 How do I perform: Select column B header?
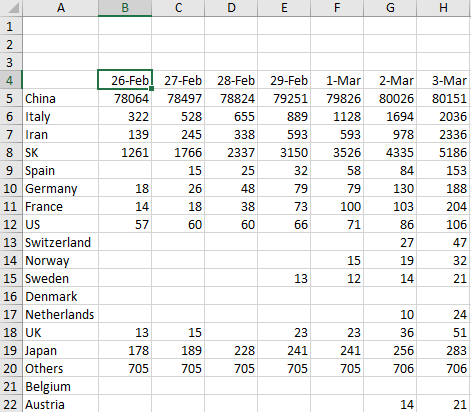click(x=125, y=8)
